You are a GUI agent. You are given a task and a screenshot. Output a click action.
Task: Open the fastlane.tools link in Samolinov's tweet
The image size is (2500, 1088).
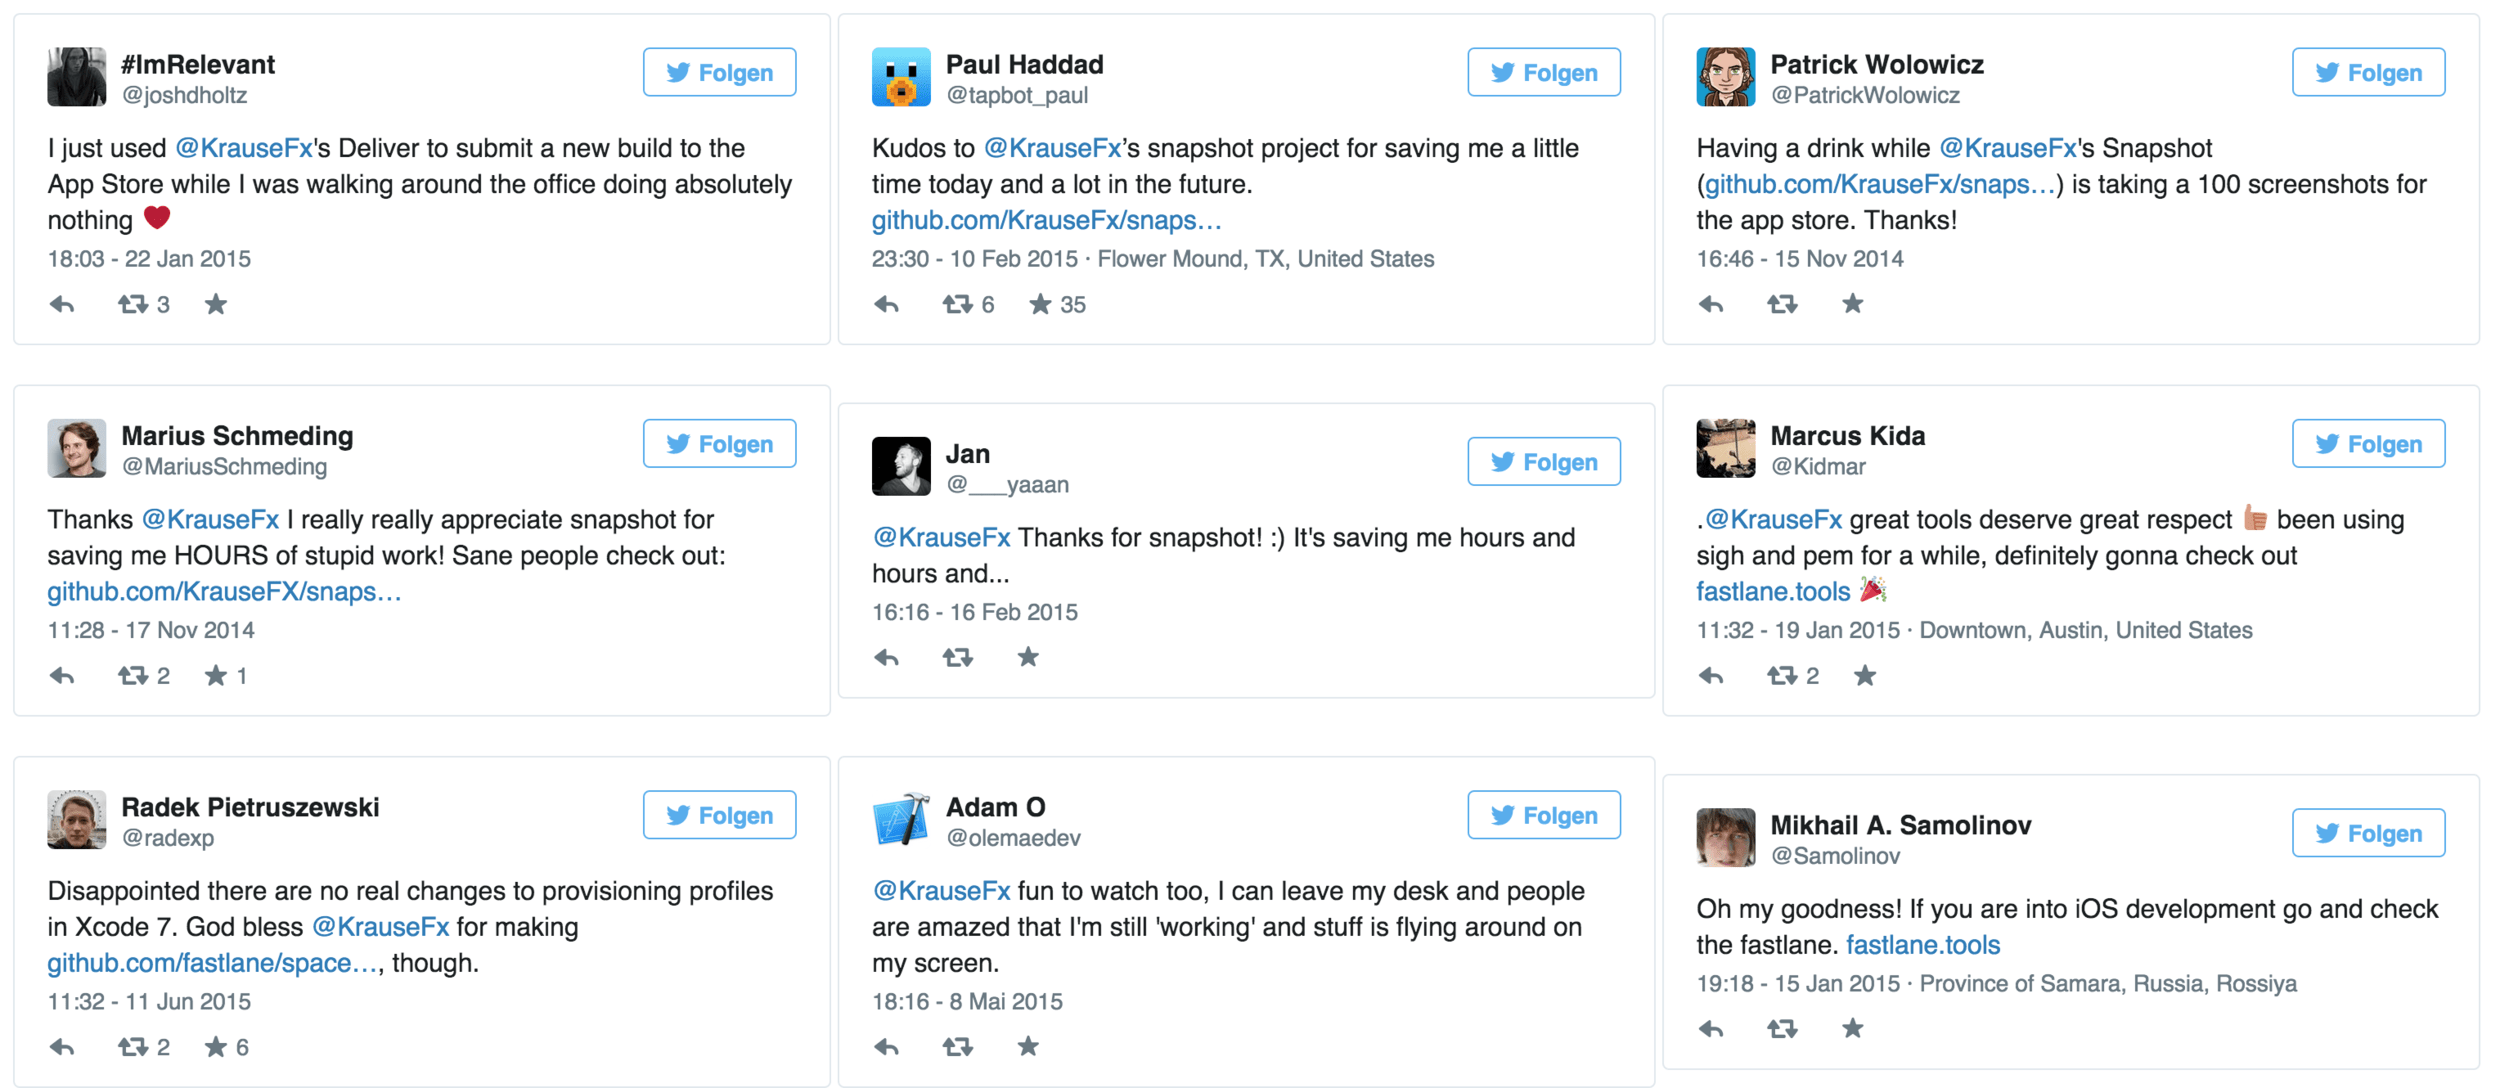tap(1923, 945)
